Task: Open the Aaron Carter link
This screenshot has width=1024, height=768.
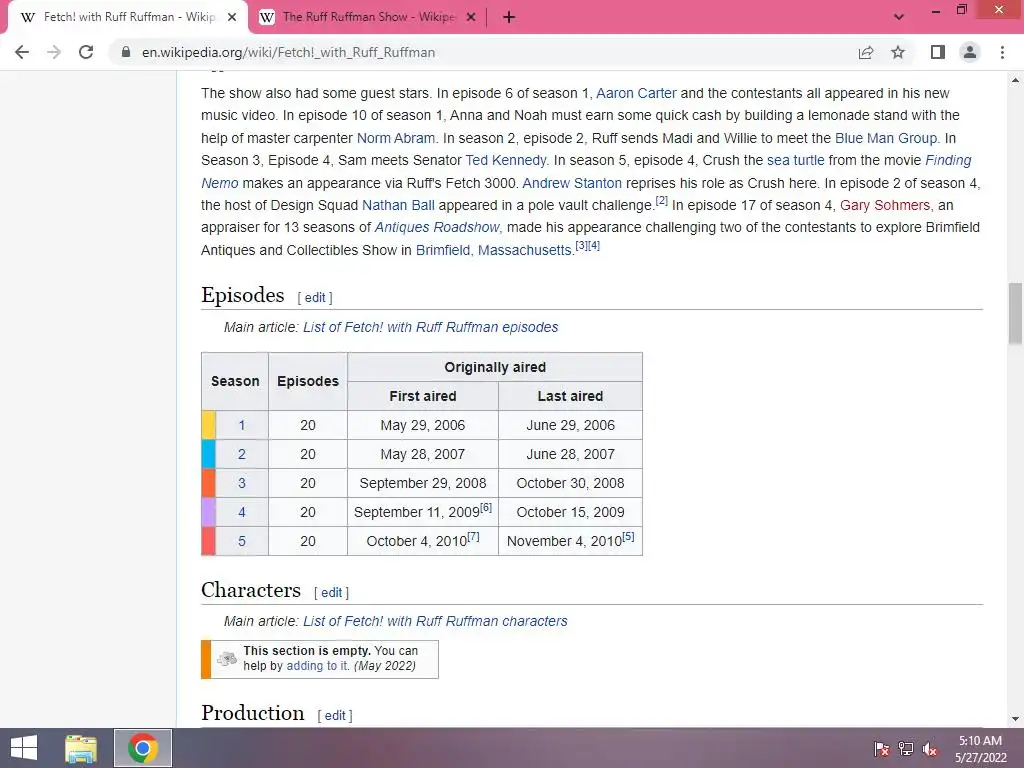Action: tap(636, 93)
